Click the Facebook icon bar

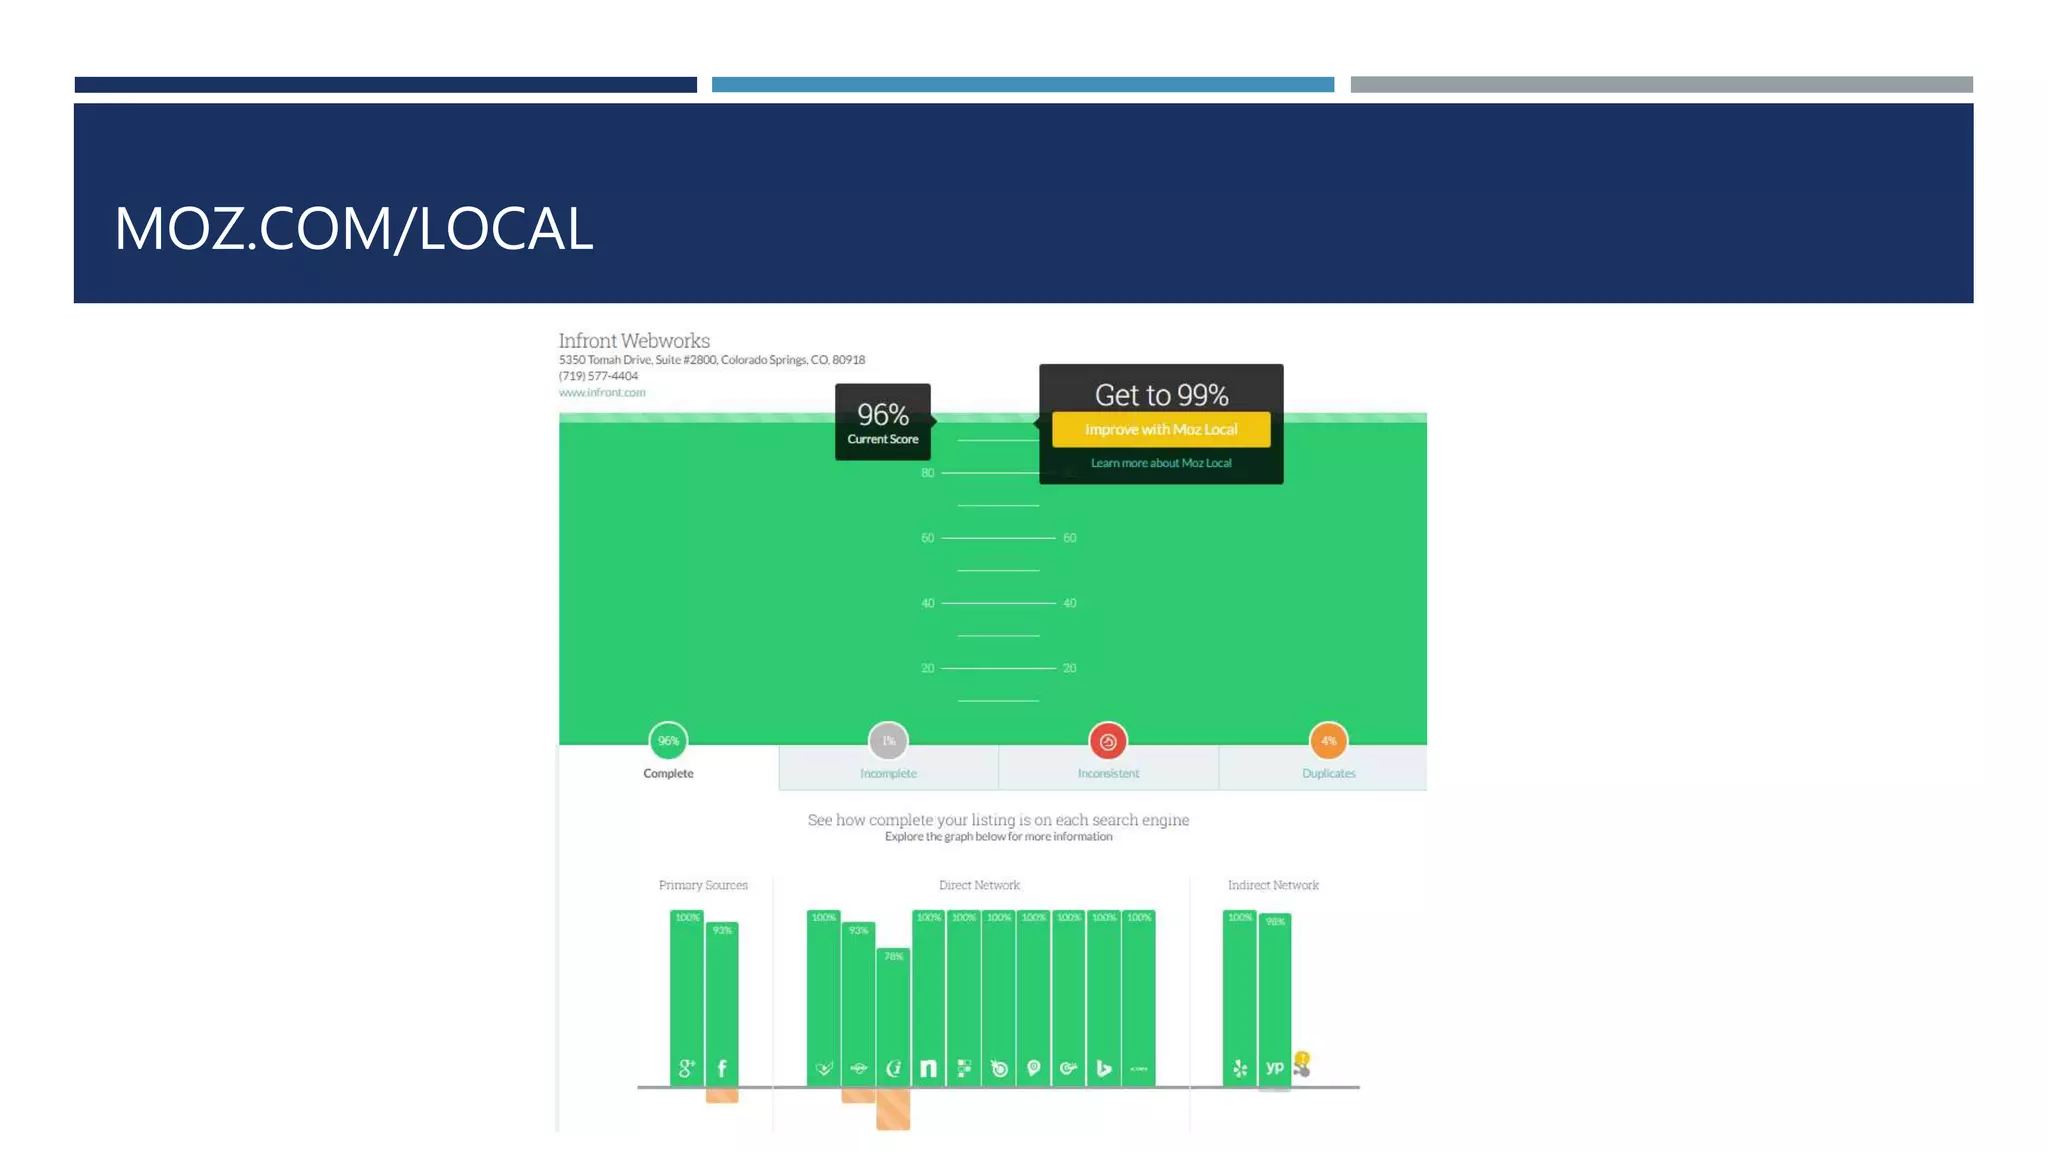722,1003
